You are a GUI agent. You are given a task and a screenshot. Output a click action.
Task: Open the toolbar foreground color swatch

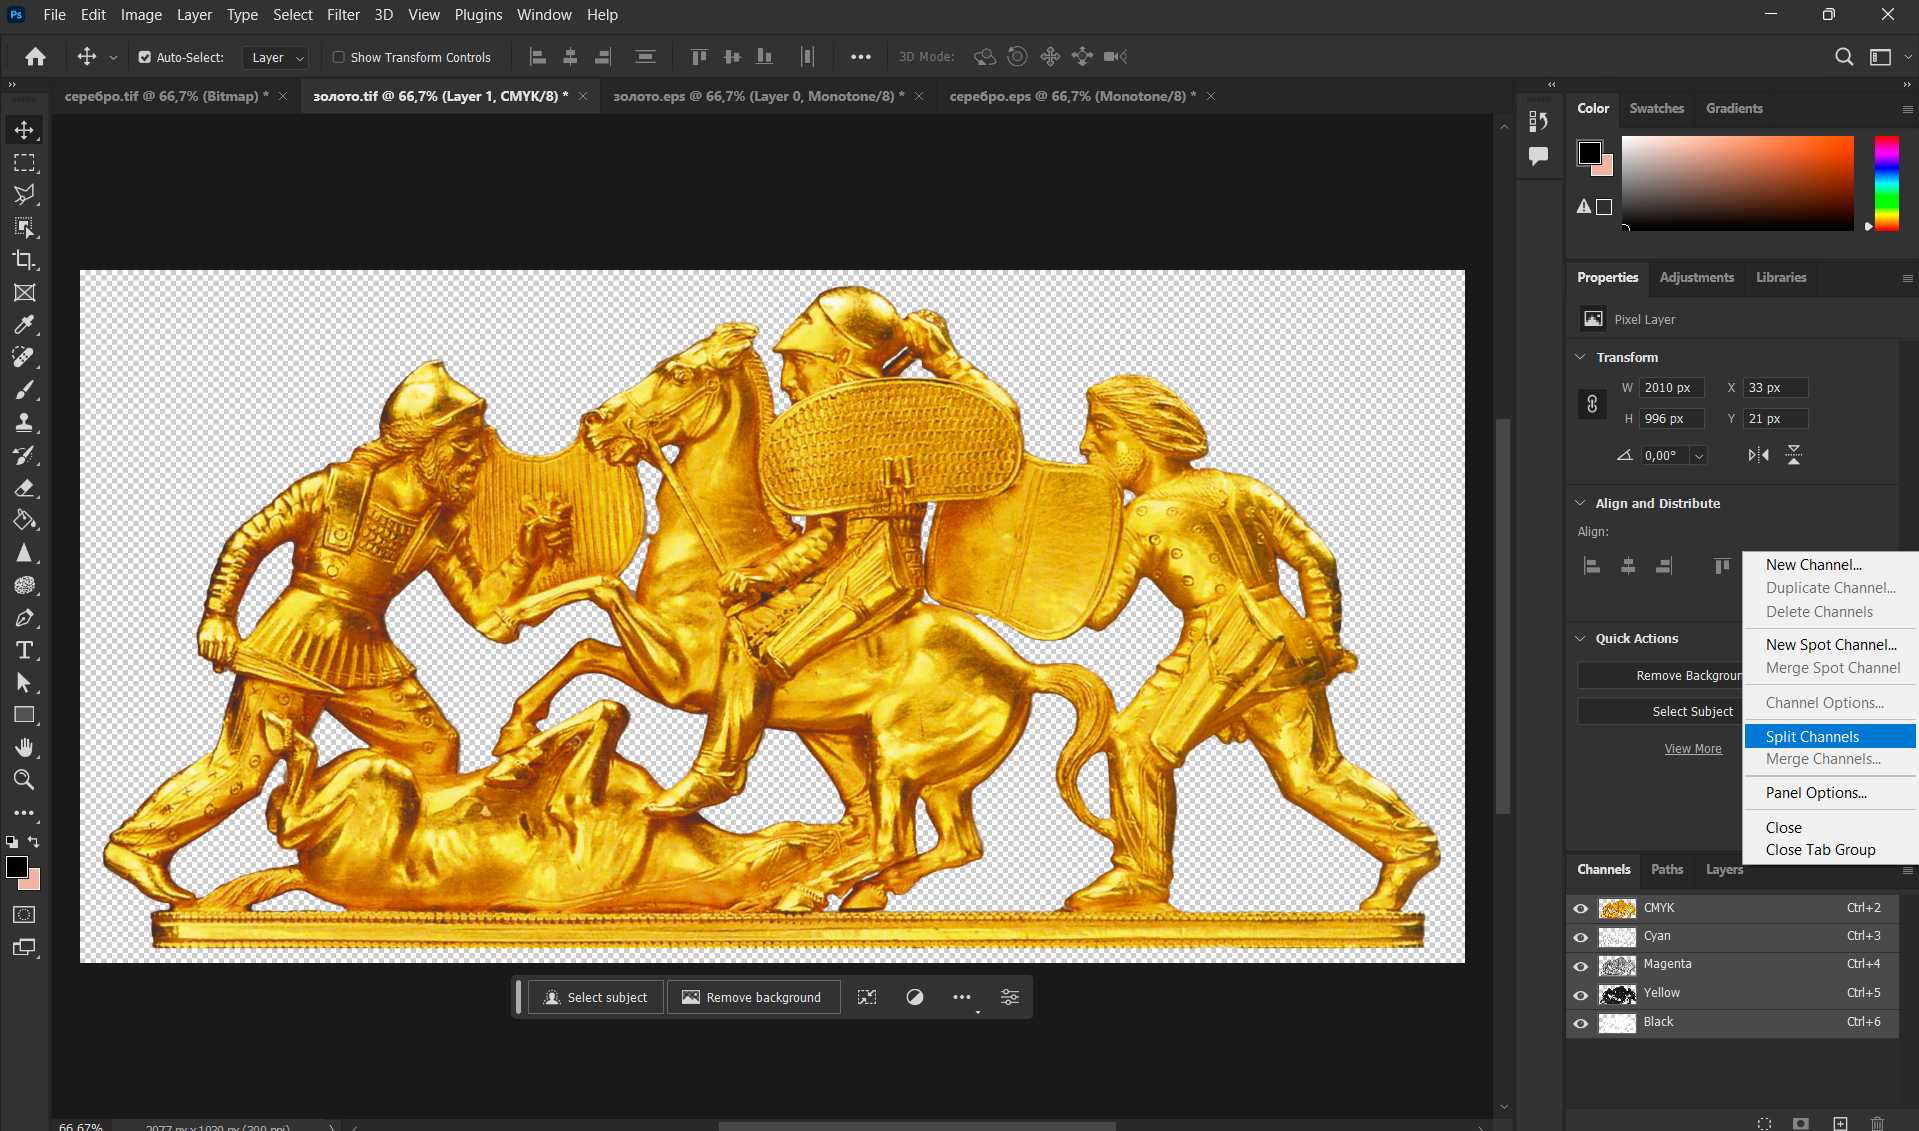[17, 867]
